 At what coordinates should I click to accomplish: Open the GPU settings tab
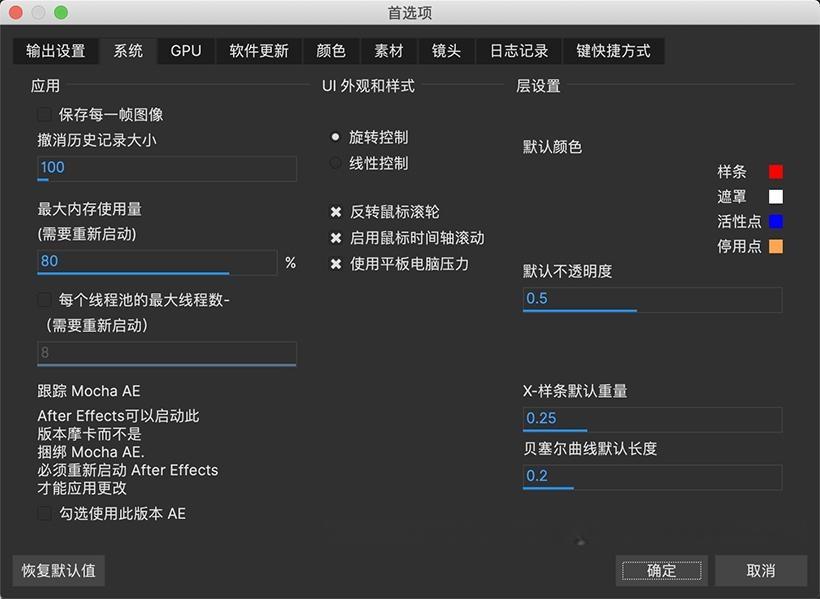185,50
